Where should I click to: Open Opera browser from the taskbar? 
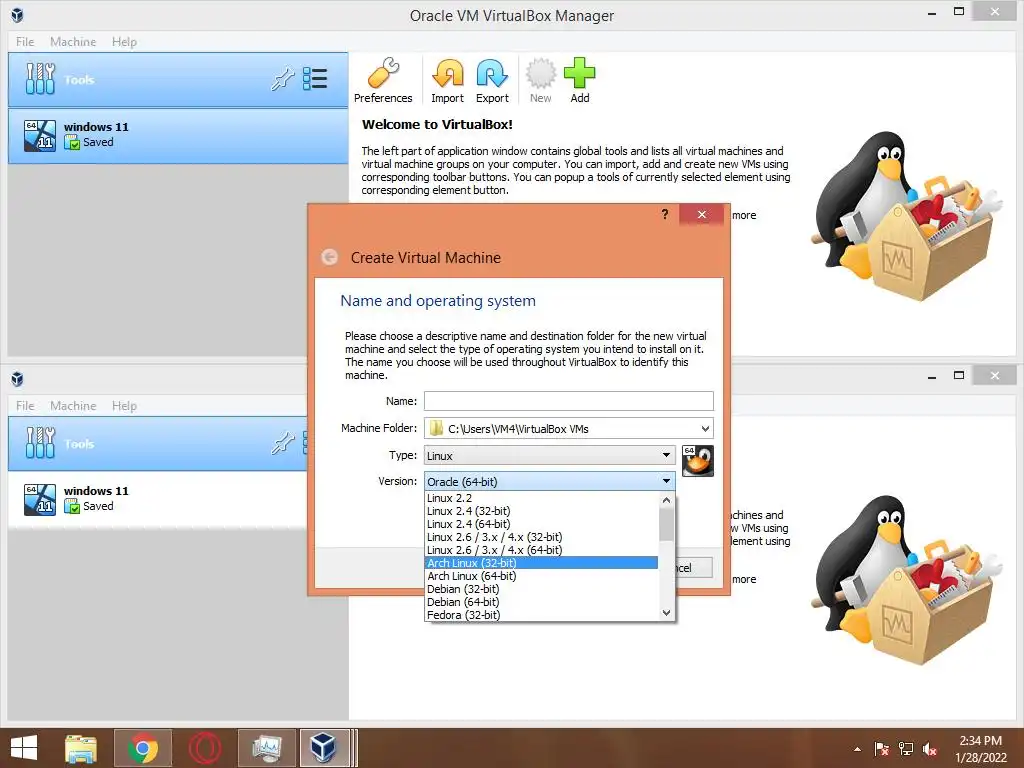pos(205,748)
